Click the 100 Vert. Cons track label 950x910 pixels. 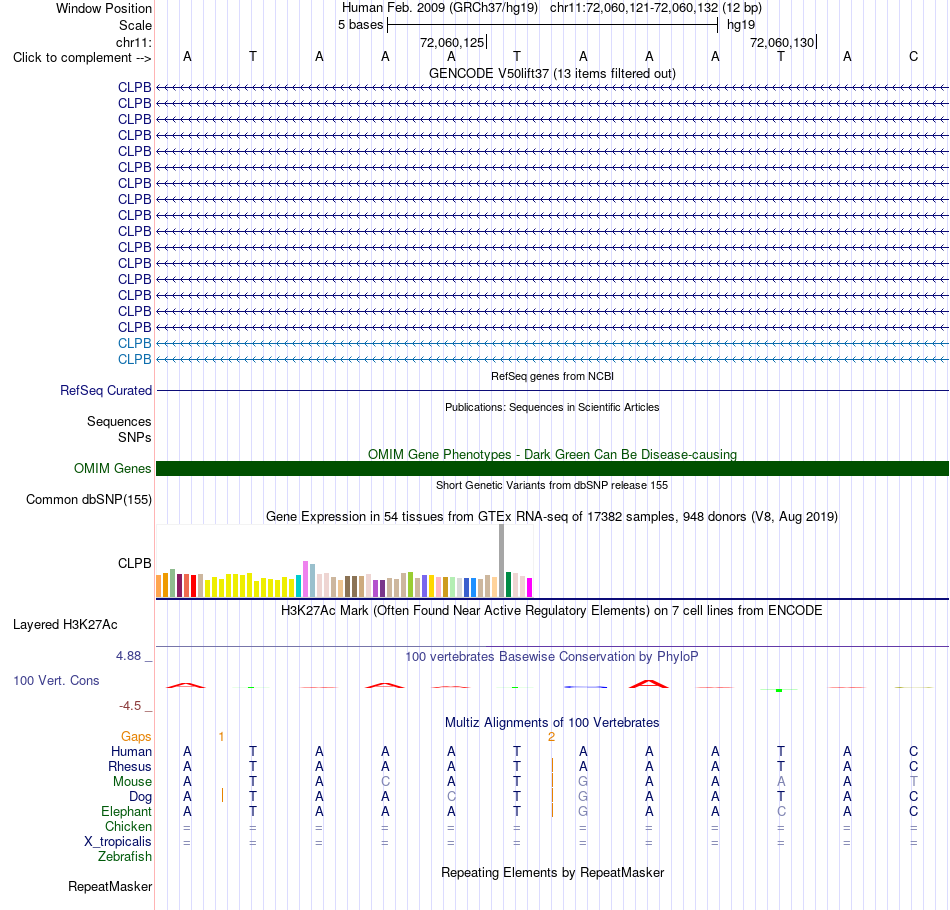point(56,680)
